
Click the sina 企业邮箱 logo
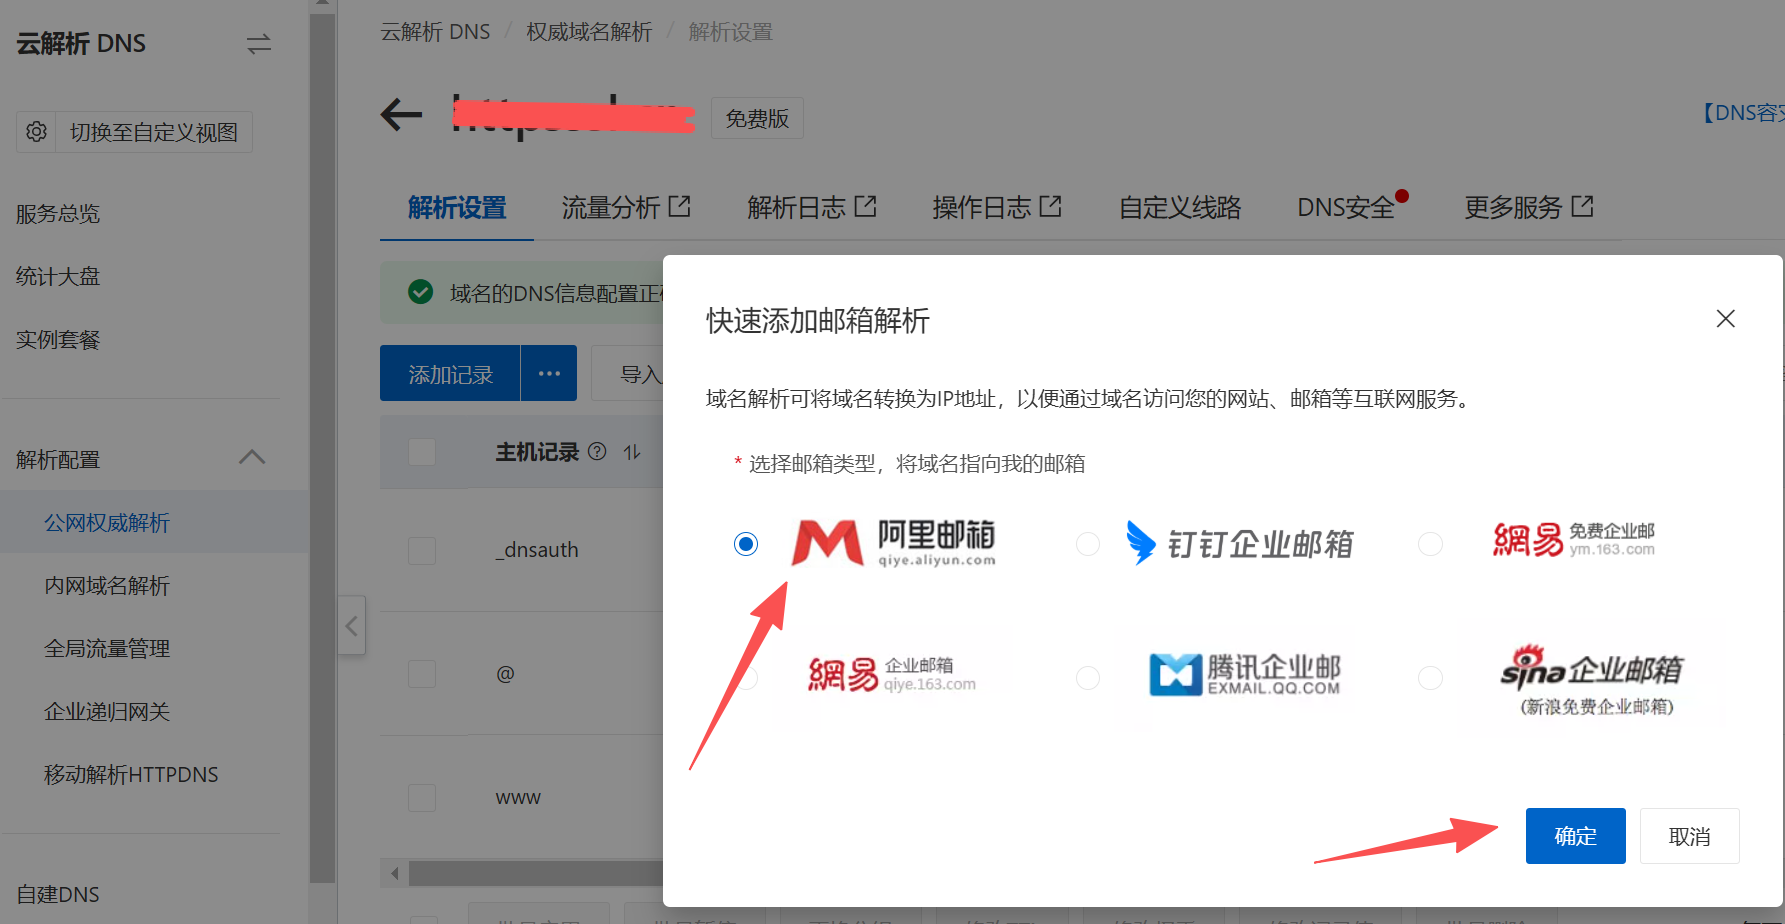(x=1592, y=680)
